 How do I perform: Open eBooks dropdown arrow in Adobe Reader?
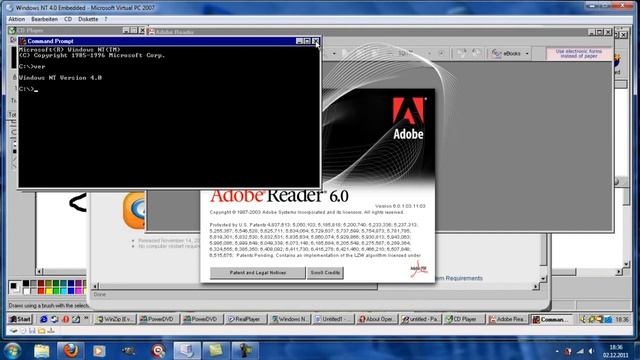pos(527,53)
